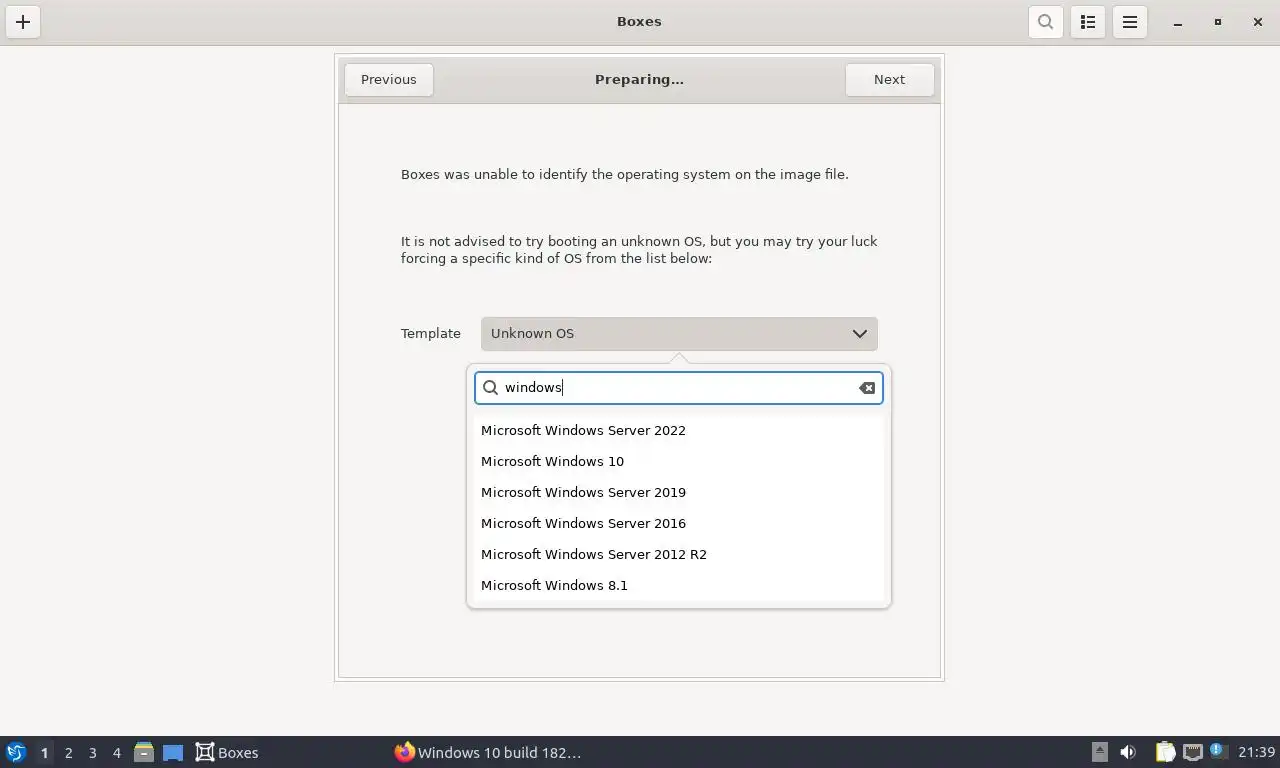Image resolution: width=1280 pixels, height=768 pixels.
Task: Switch to workspace 1 on the taskbar
Action: point(44,753)
